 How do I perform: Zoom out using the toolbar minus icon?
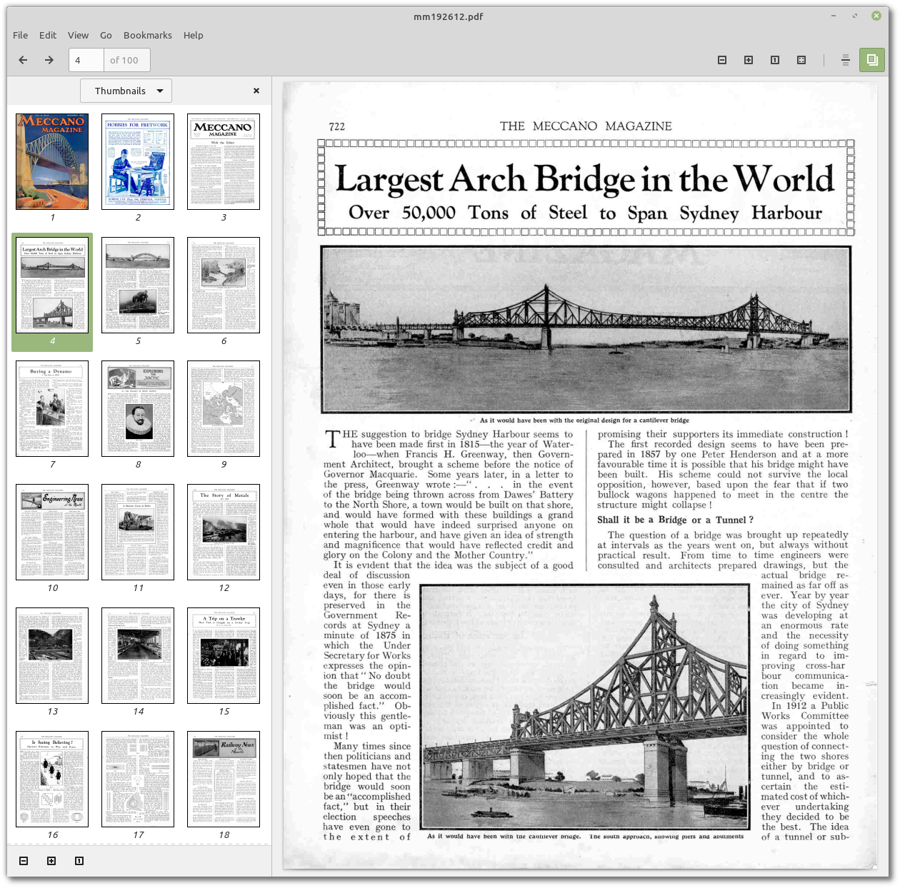click(721, 60)
